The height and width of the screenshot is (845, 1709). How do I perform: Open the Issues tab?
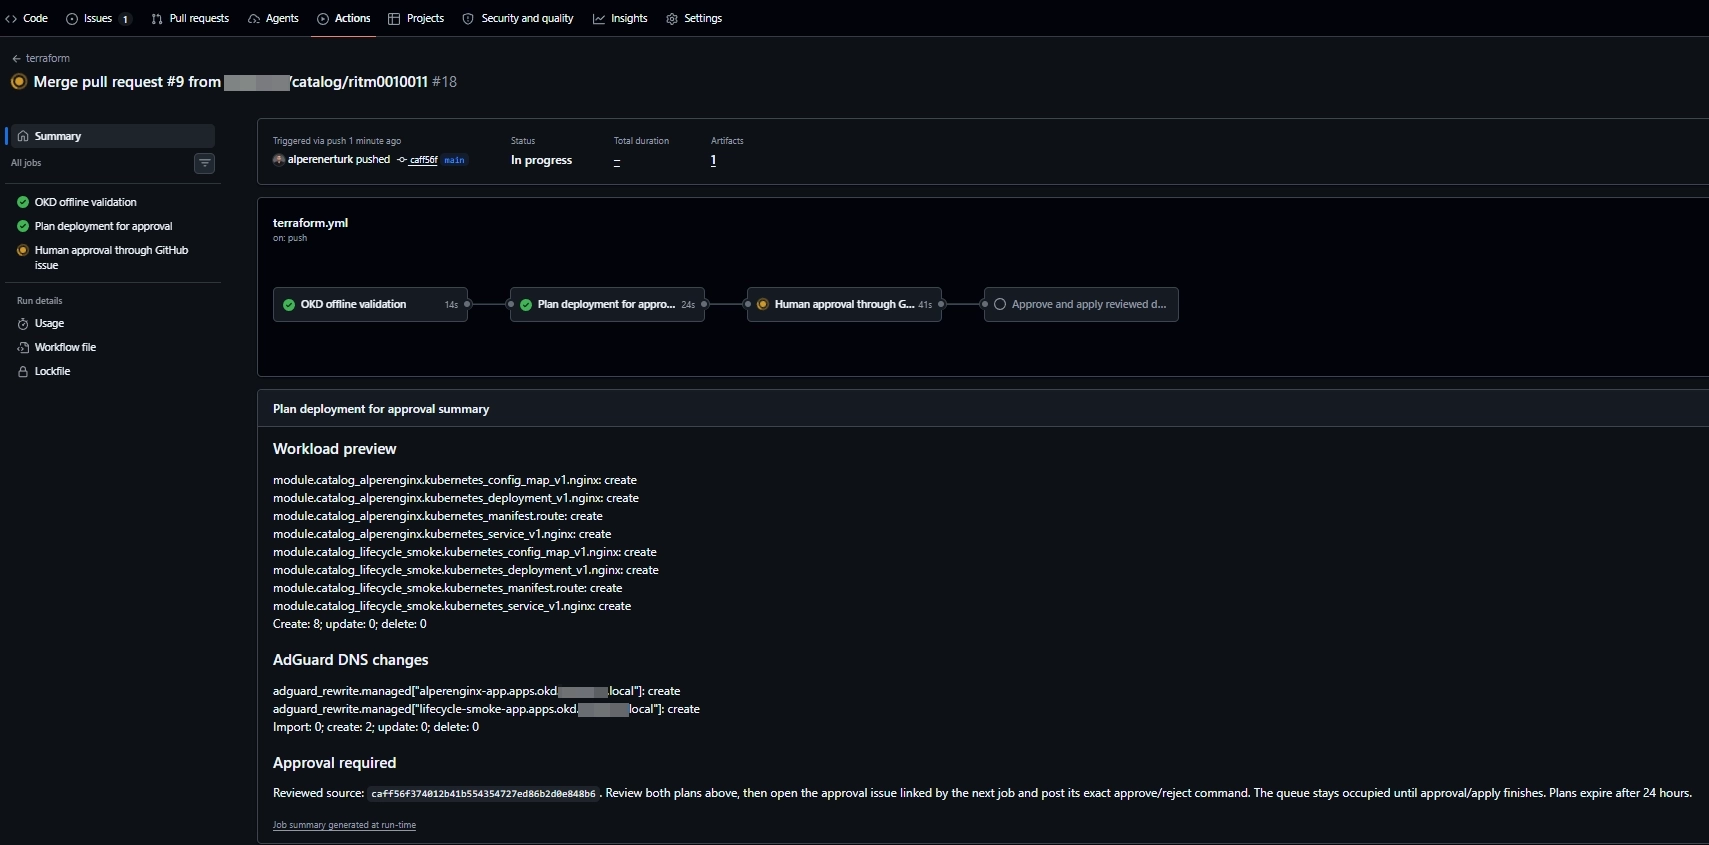[98, 18]
